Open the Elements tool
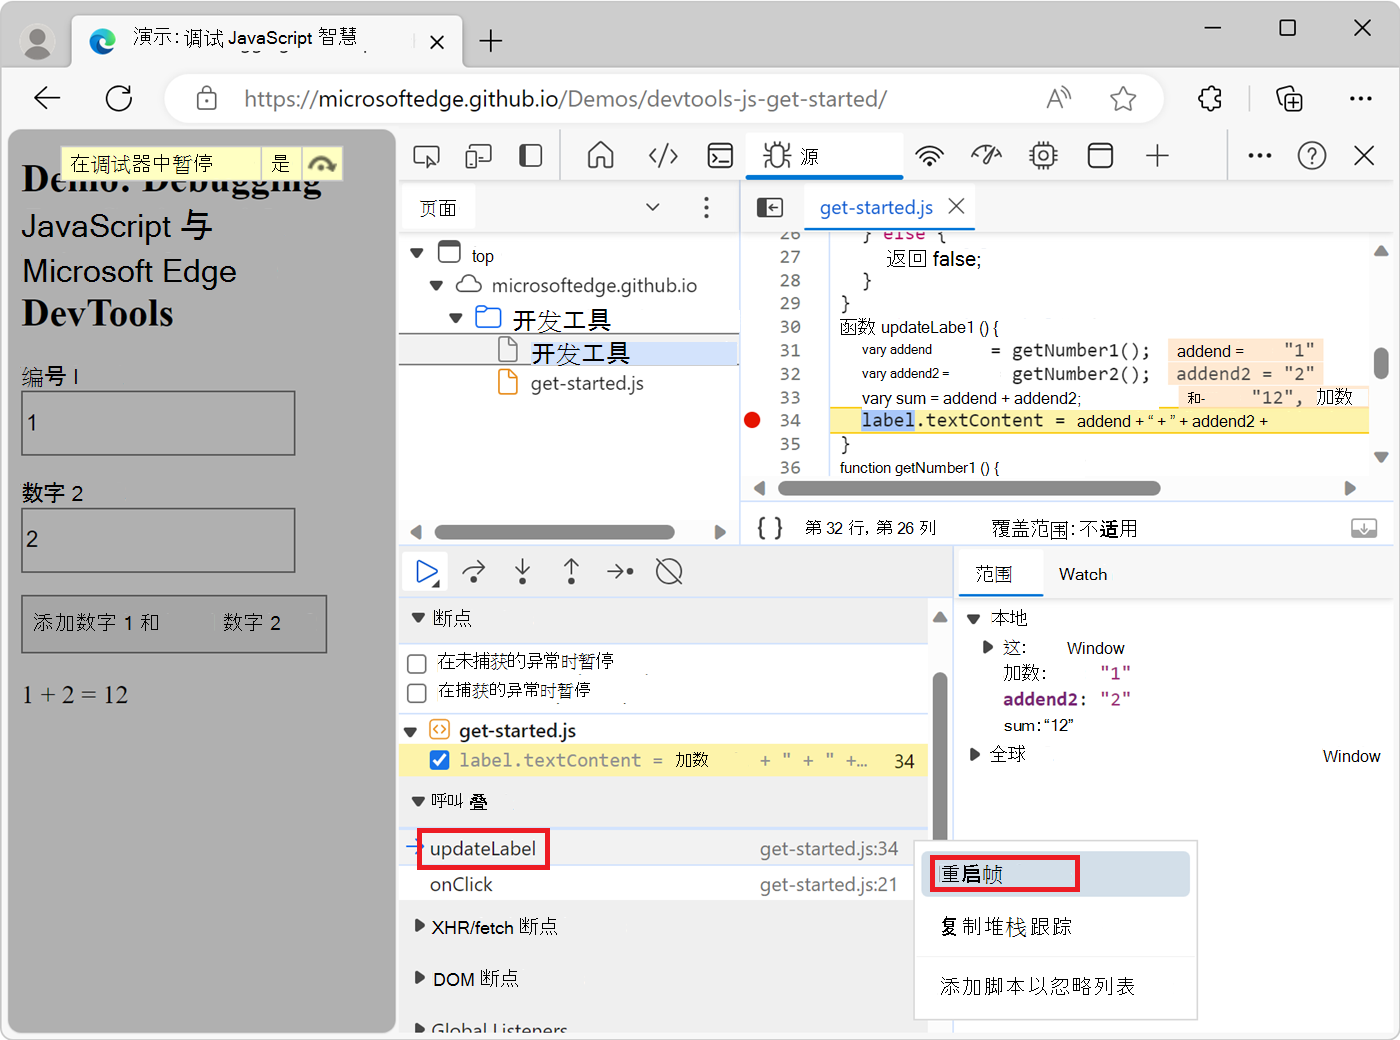The height and width of the screenshot is (1040, 1400). point(662,156)
